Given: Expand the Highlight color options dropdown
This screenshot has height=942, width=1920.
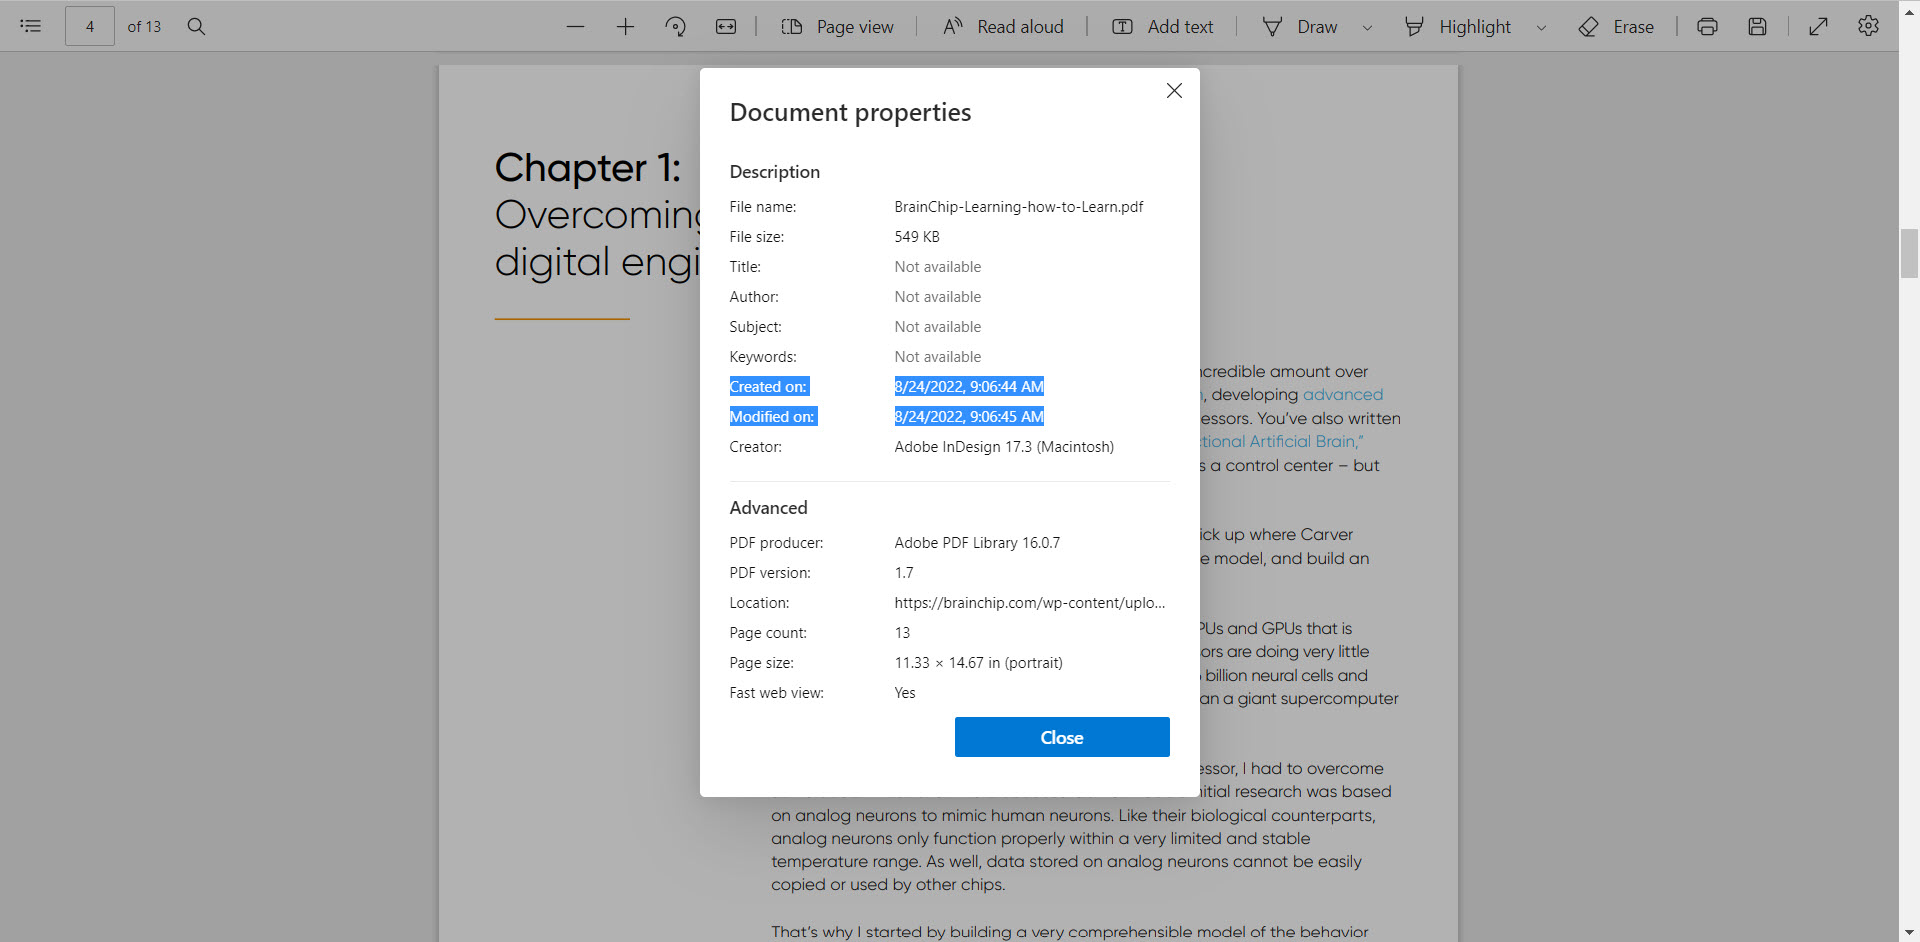Looking at the screenshot, I should click(1541, 27).
